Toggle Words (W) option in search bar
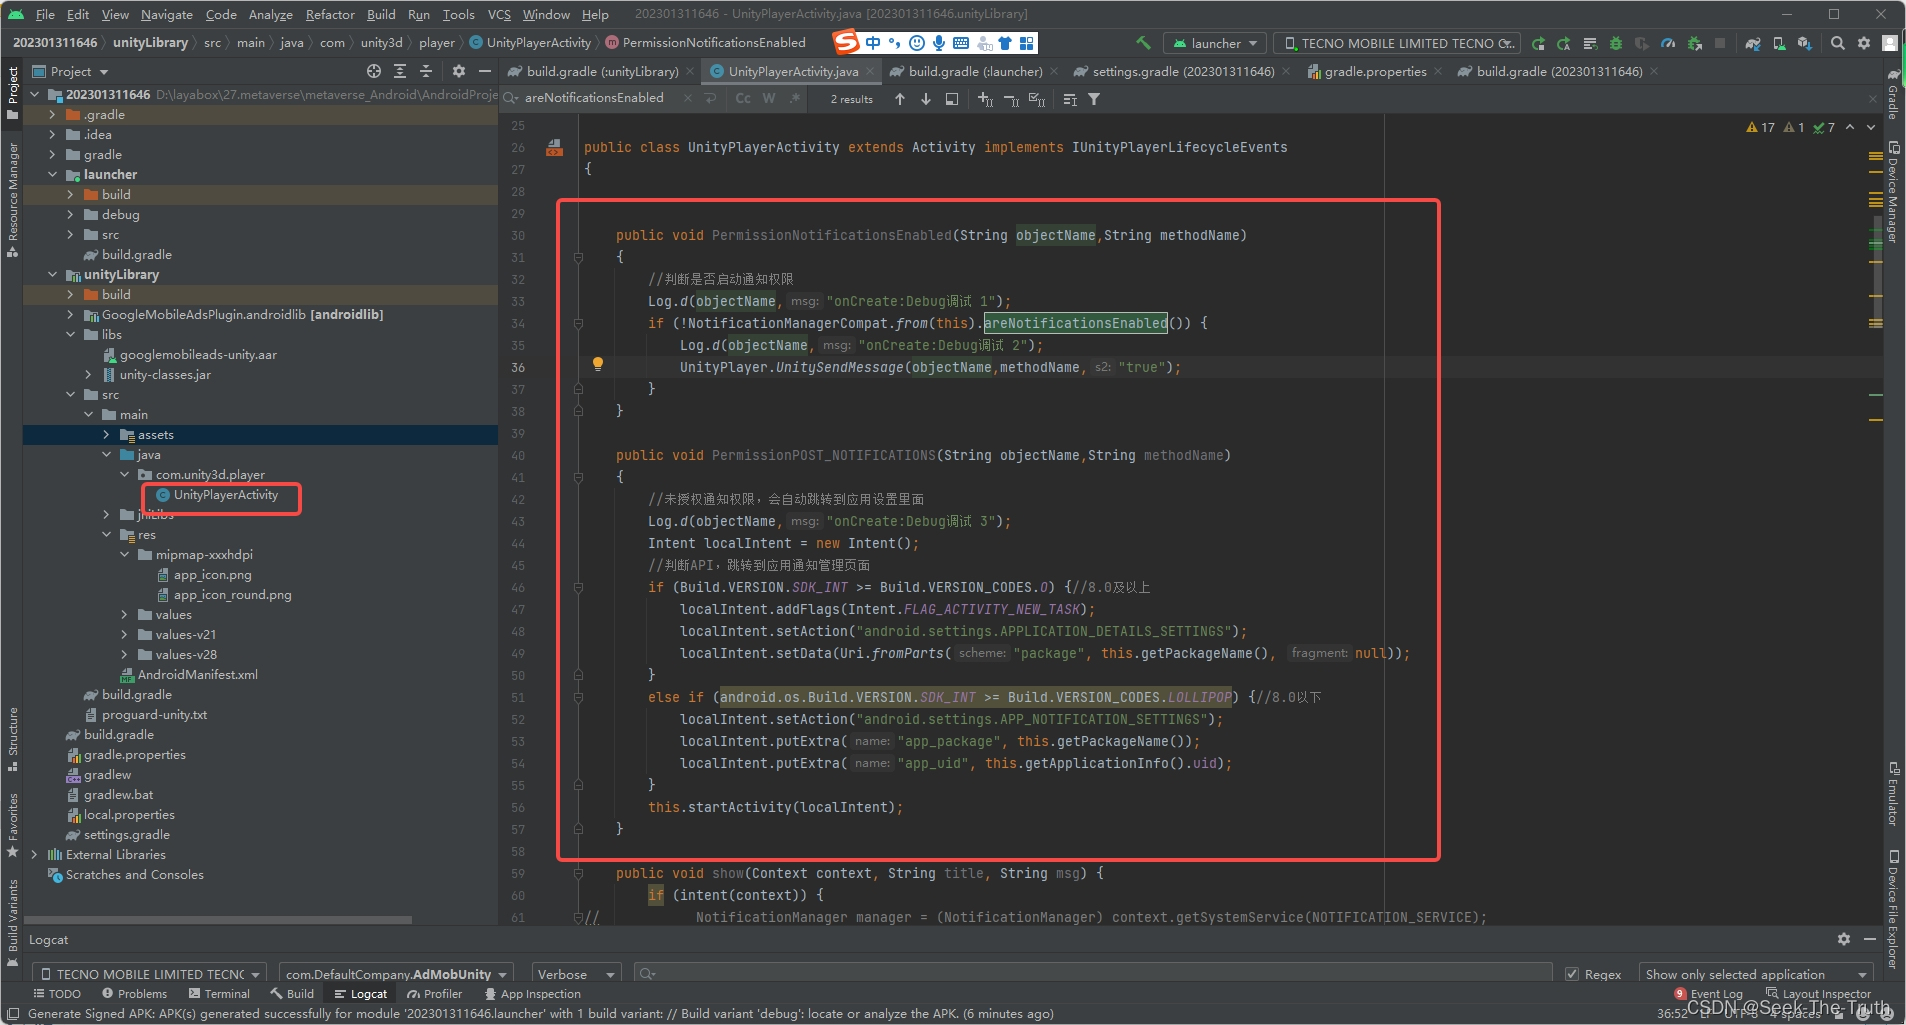 pyautogui.click(x=769, y=98)
